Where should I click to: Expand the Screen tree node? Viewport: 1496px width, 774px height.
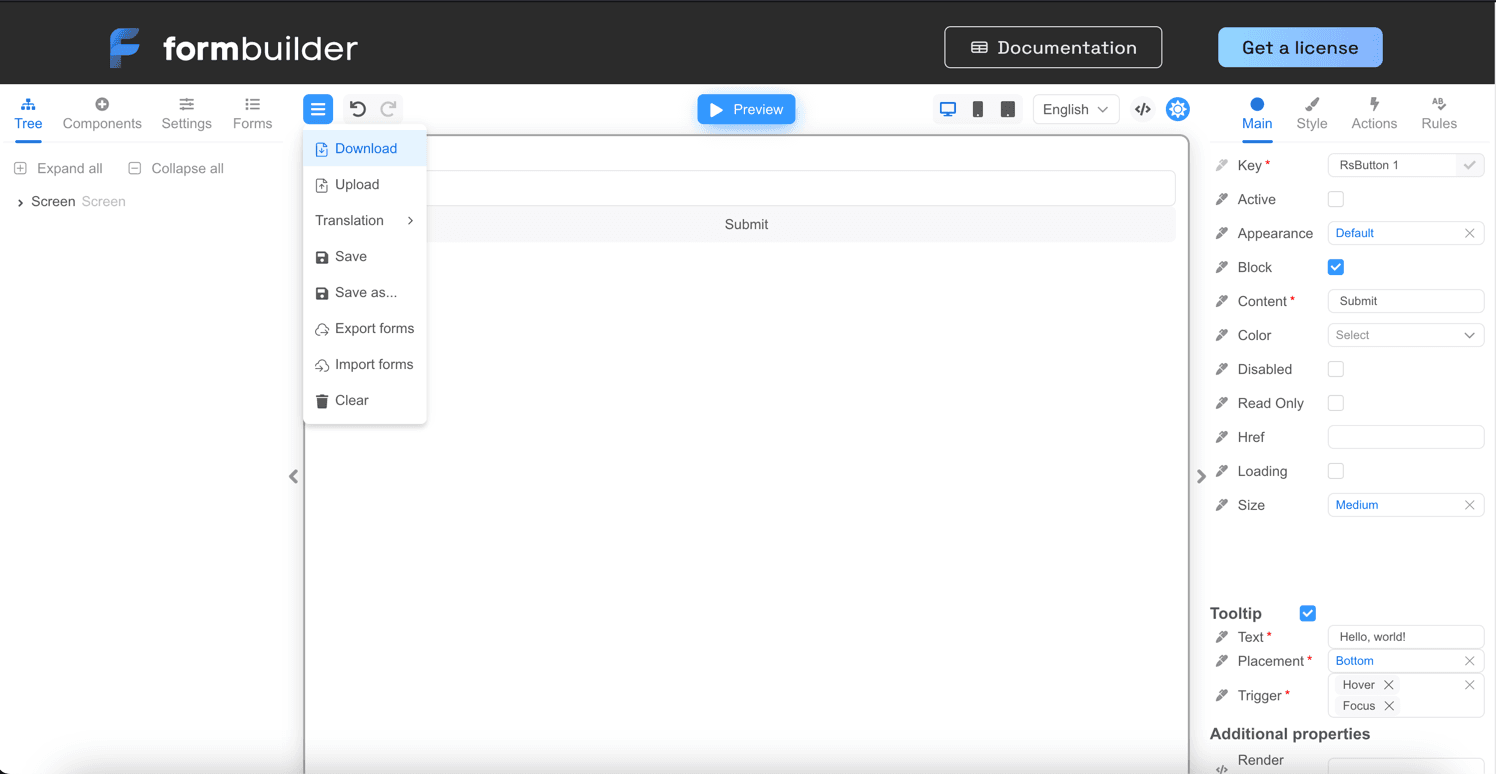(19, 201)
